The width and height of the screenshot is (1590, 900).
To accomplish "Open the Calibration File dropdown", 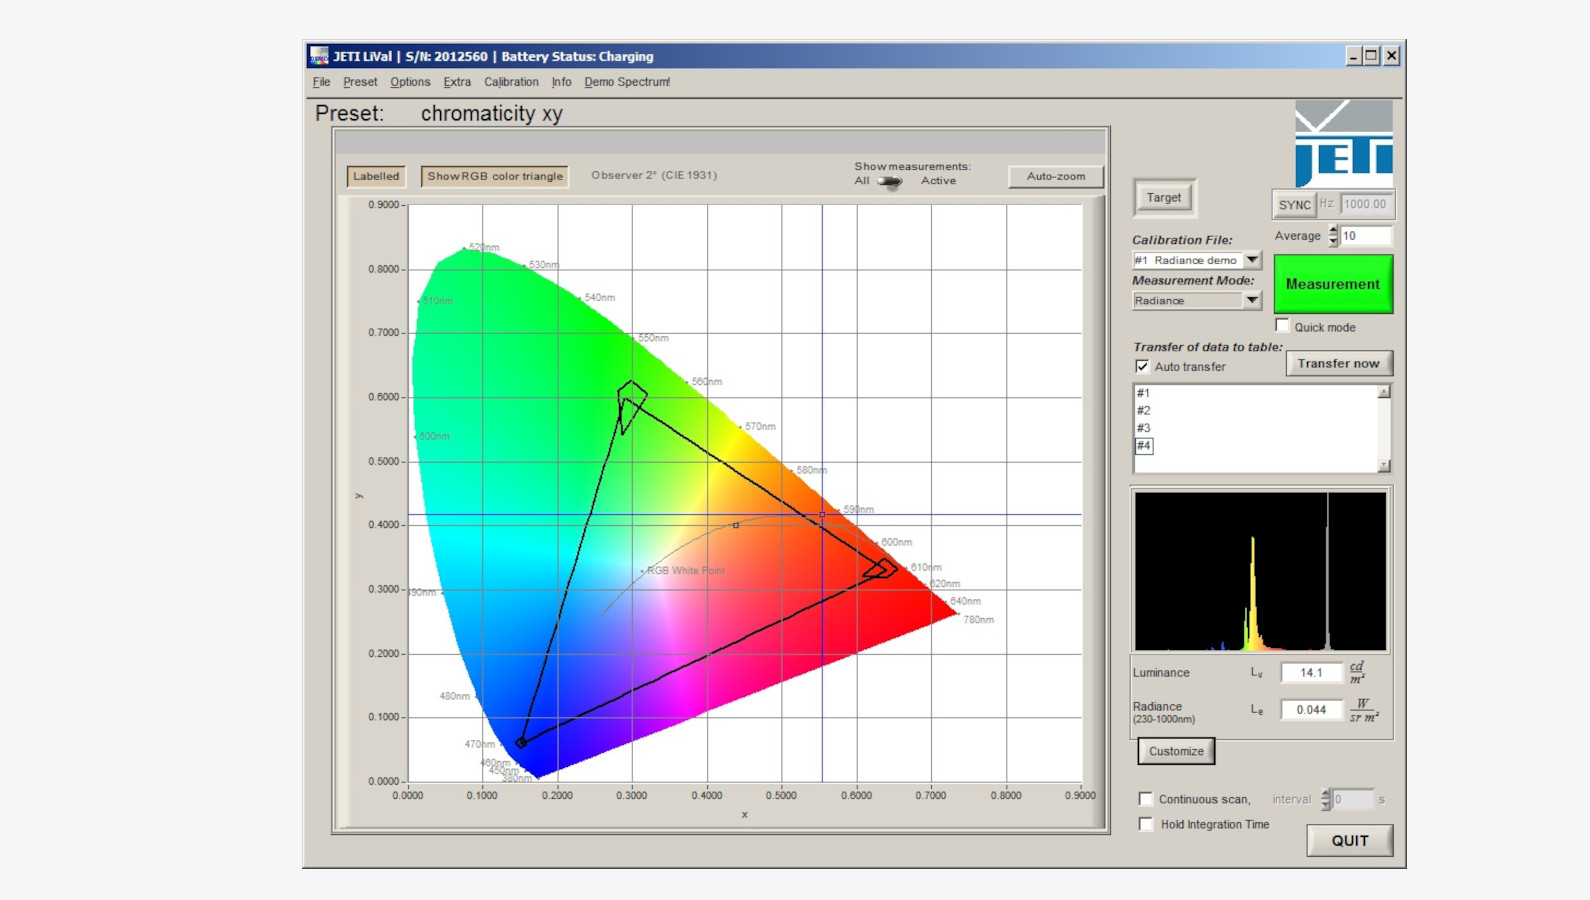I will [1252, 260].
